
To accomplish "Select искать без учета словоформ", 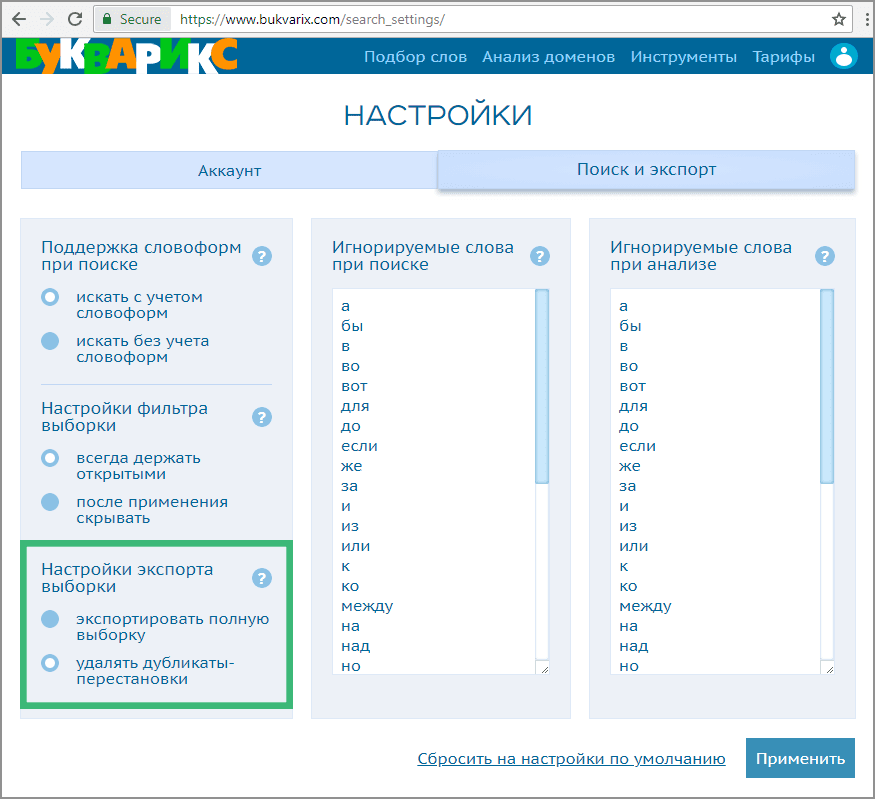I will [x=50, y=341].
